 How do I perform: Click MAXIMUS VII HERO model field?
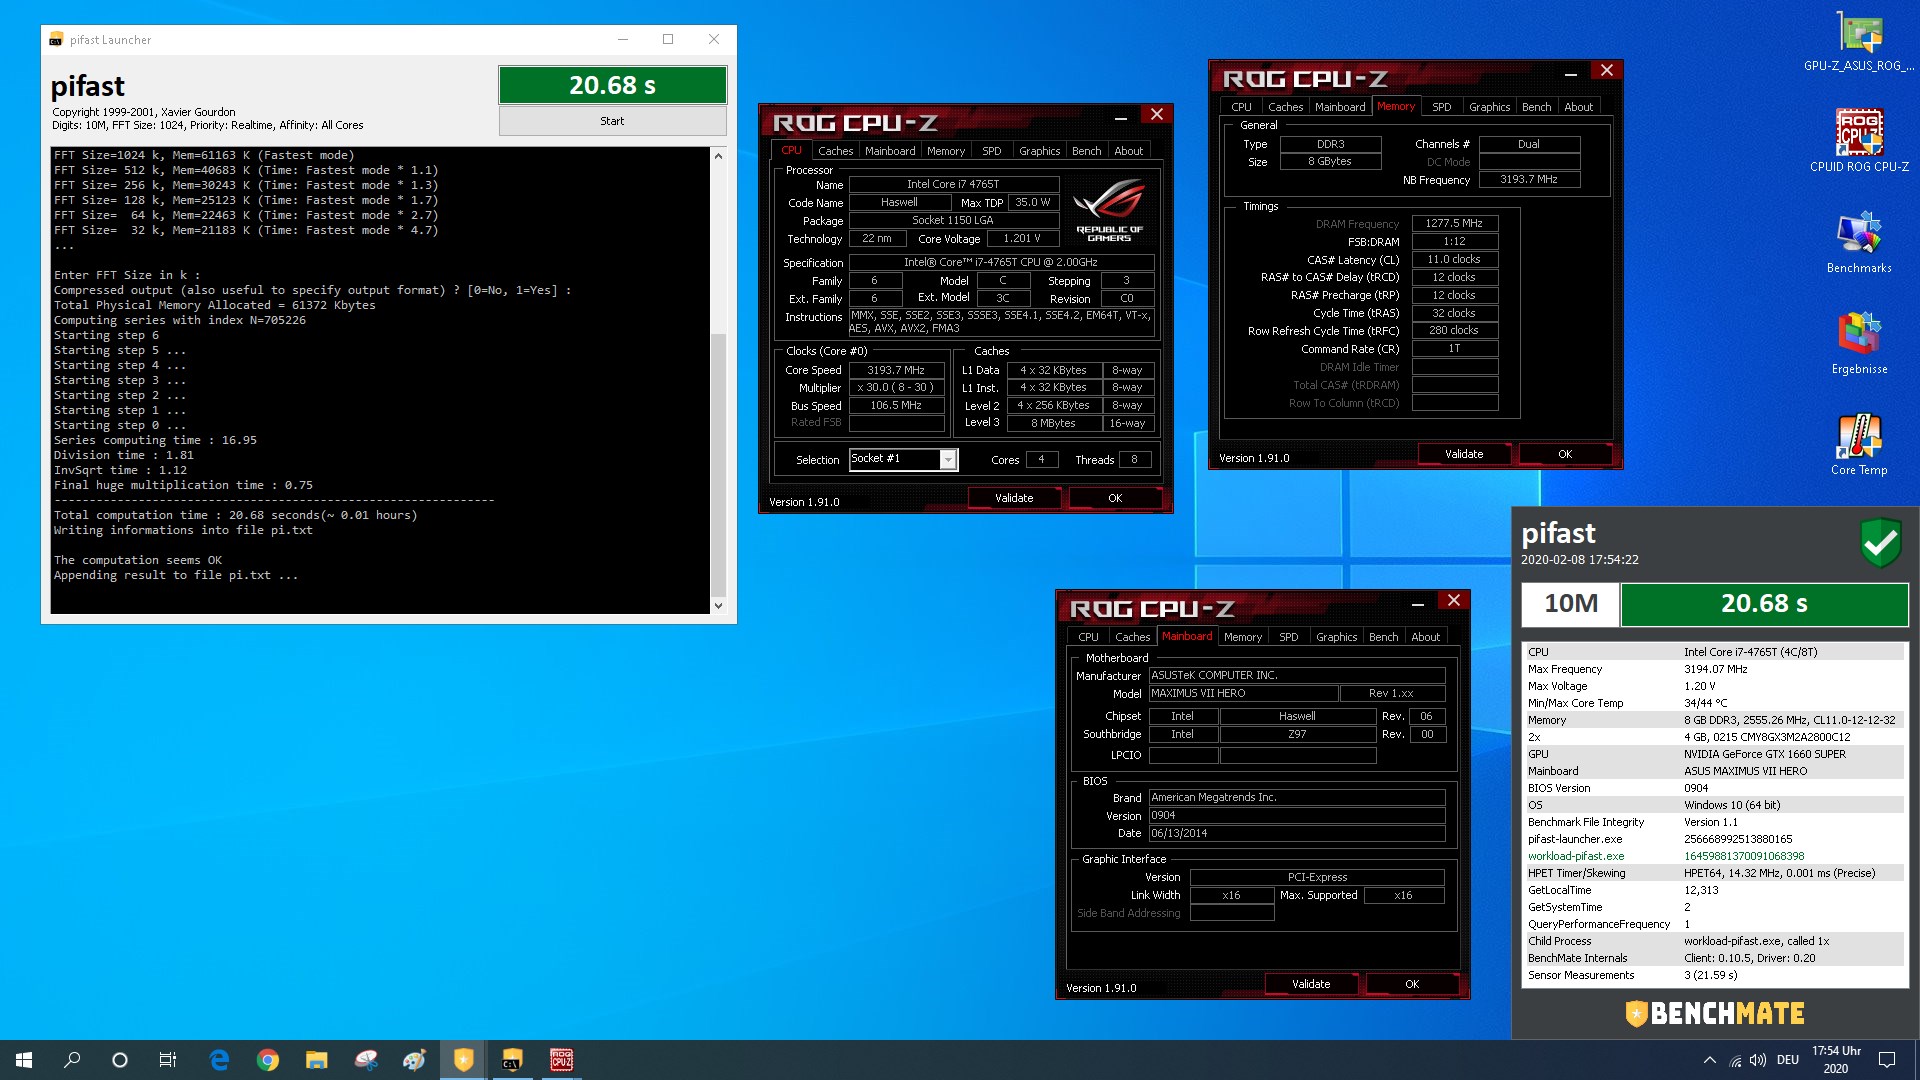(1243, 693)
